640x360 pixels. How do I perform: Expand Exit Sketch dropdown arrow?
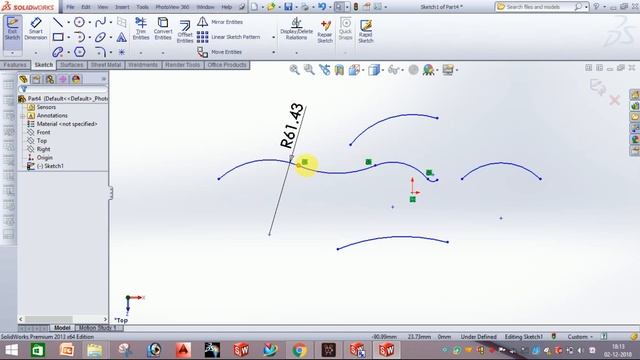click(x=12, y=53)
